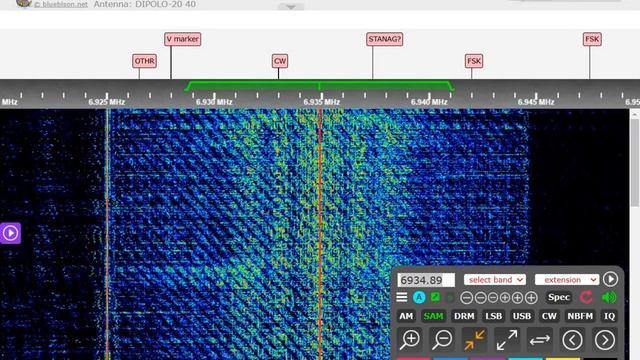Open the hamburger menu in the control panel
640x360 pixels.
pyautogui.click(x=402, y=297)
